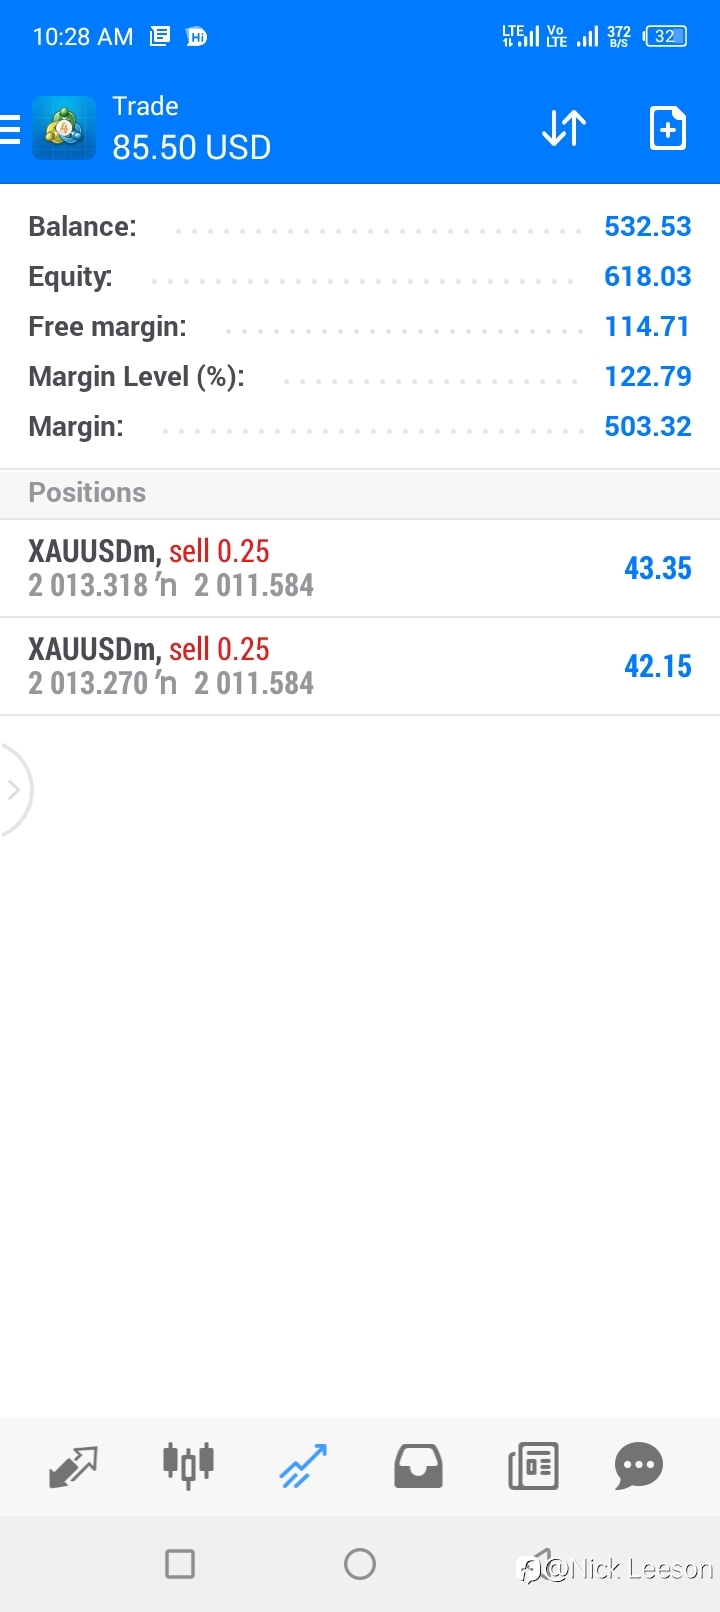Open the chat messages bubble icon
Image resolution: width=720 pixels, height=1612 pixels.
coord(639,1466)
